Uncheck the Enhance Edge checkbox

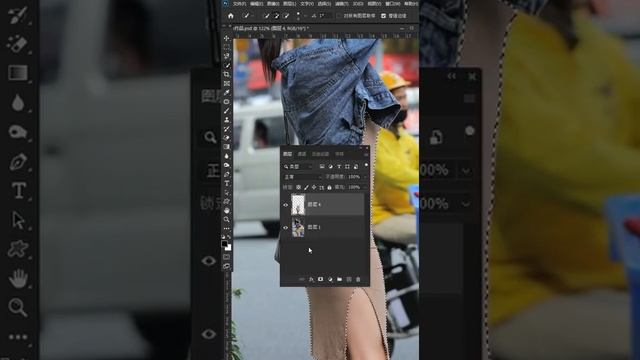coord(383,16)
